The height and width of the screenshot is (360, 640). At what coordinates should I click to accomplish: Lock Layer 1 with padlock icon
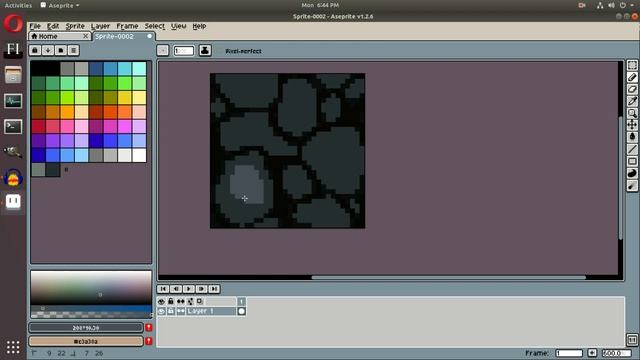point(171,311)
